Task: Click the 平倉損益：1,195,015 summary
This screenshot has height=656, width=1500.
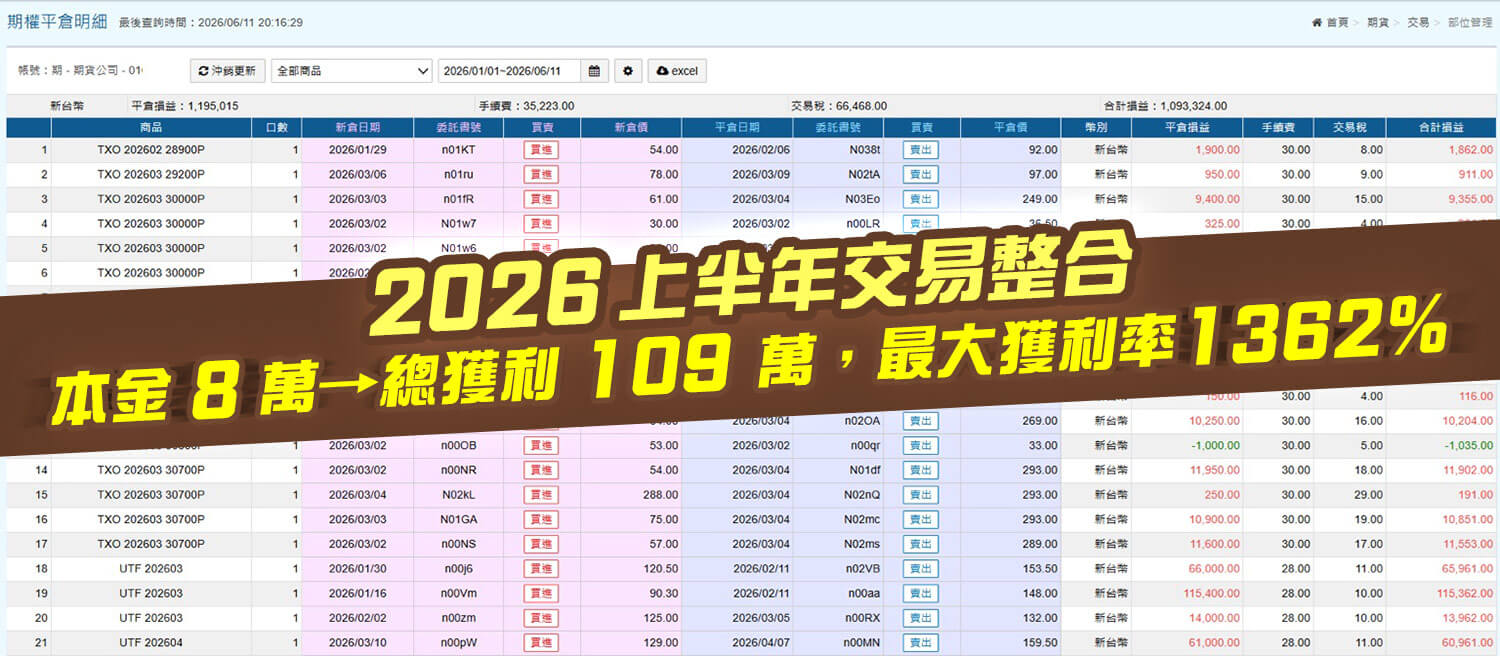Action: pos(185,106)
